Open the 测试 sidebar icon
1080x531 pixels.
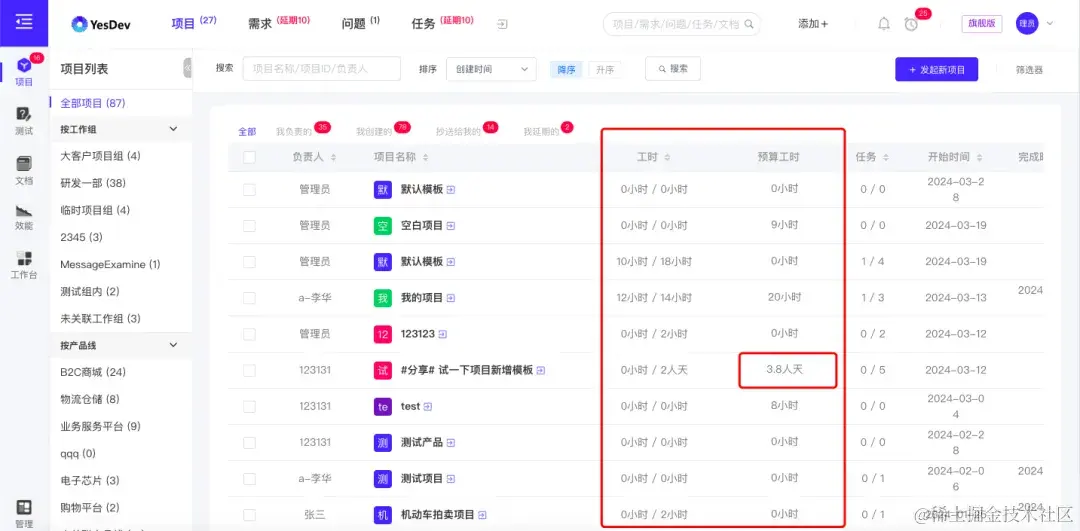[24, 120]
